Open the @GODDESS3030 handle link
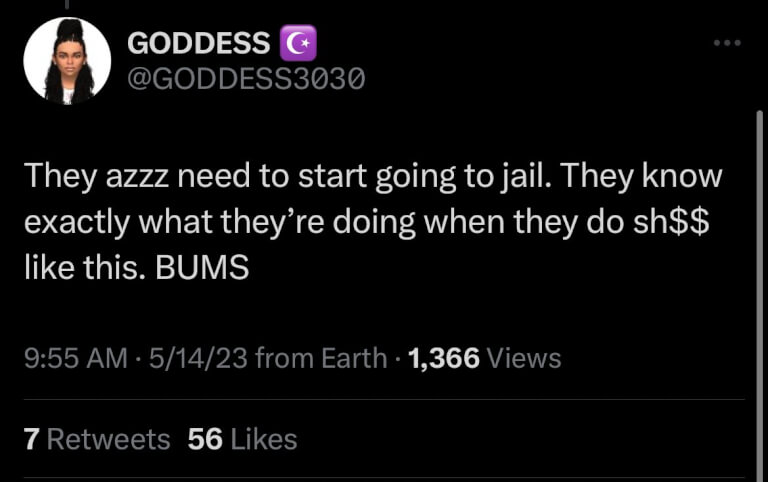The width and height of the screenshot is (768, 482). (x=246, y=78)
